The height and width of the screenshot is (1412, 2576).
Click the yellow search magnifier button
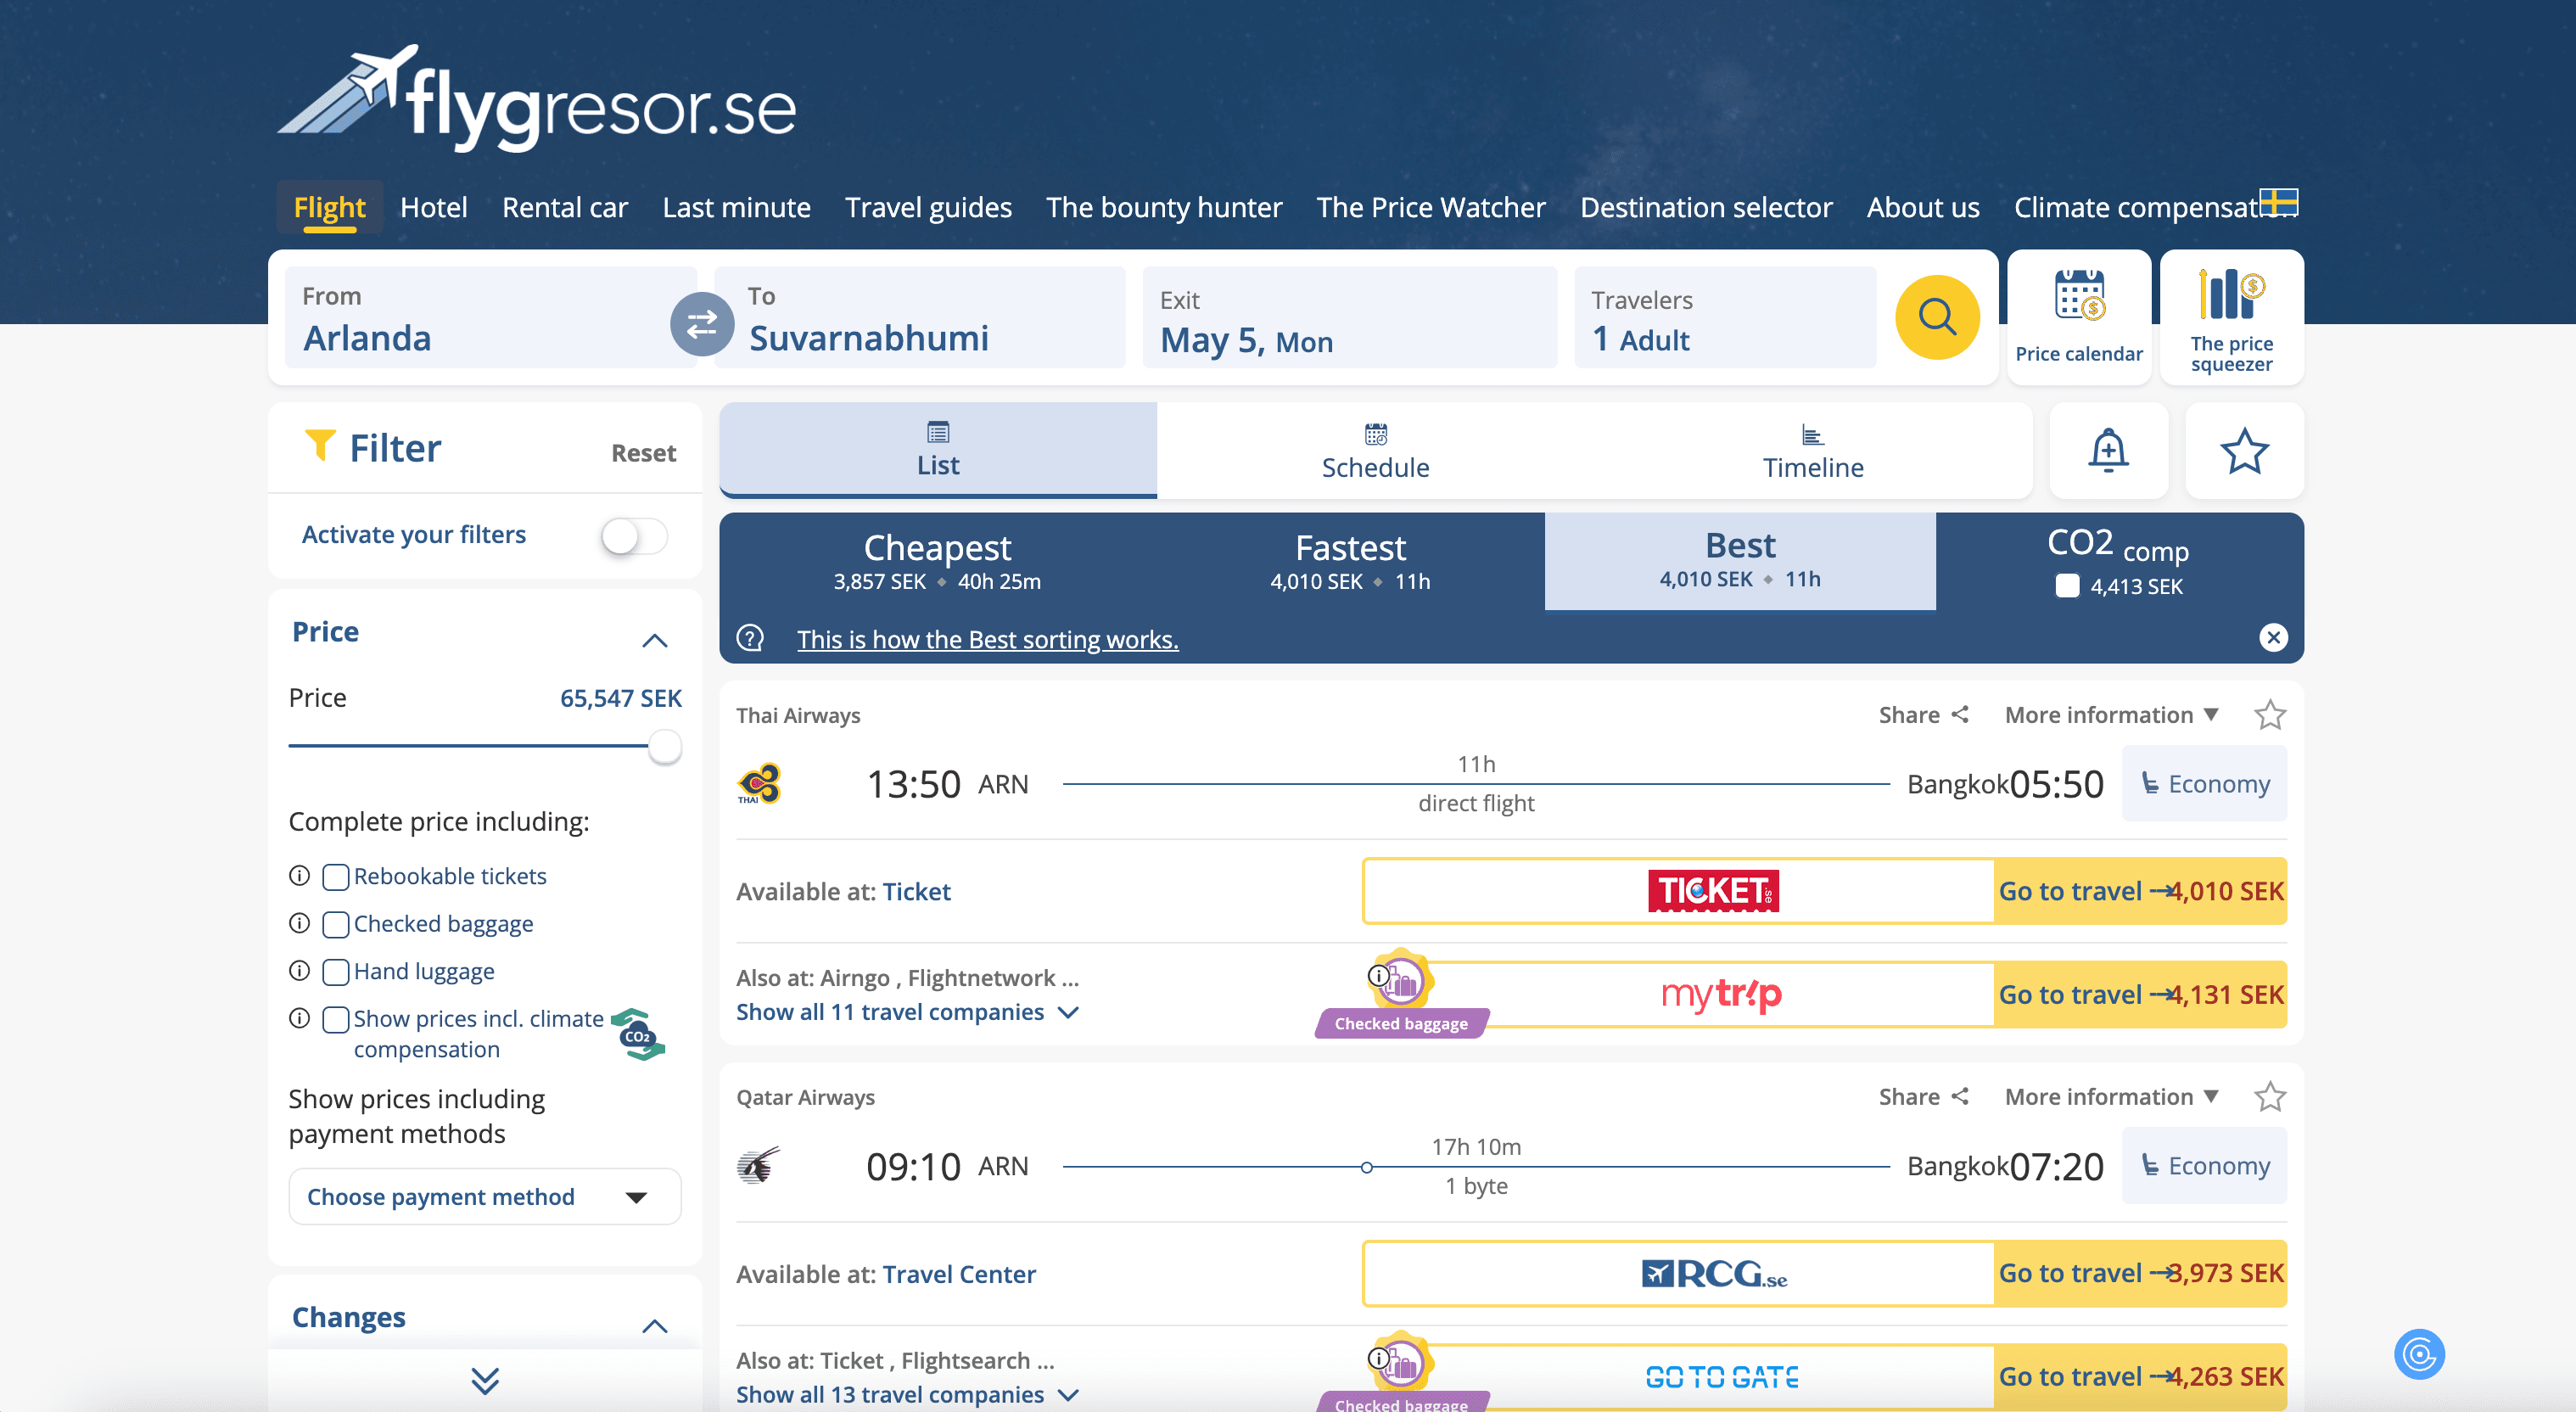coord(1936,318)
